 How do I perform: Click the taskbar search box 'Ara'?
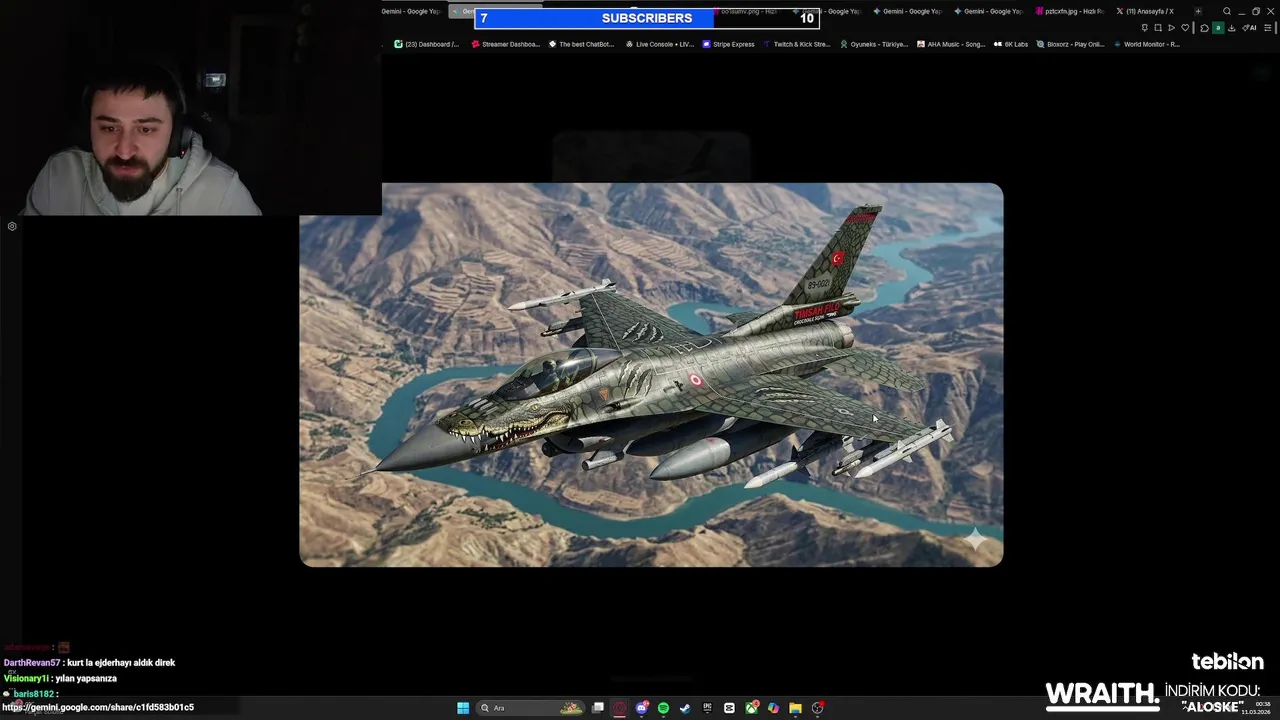click(x=531, y=708)
